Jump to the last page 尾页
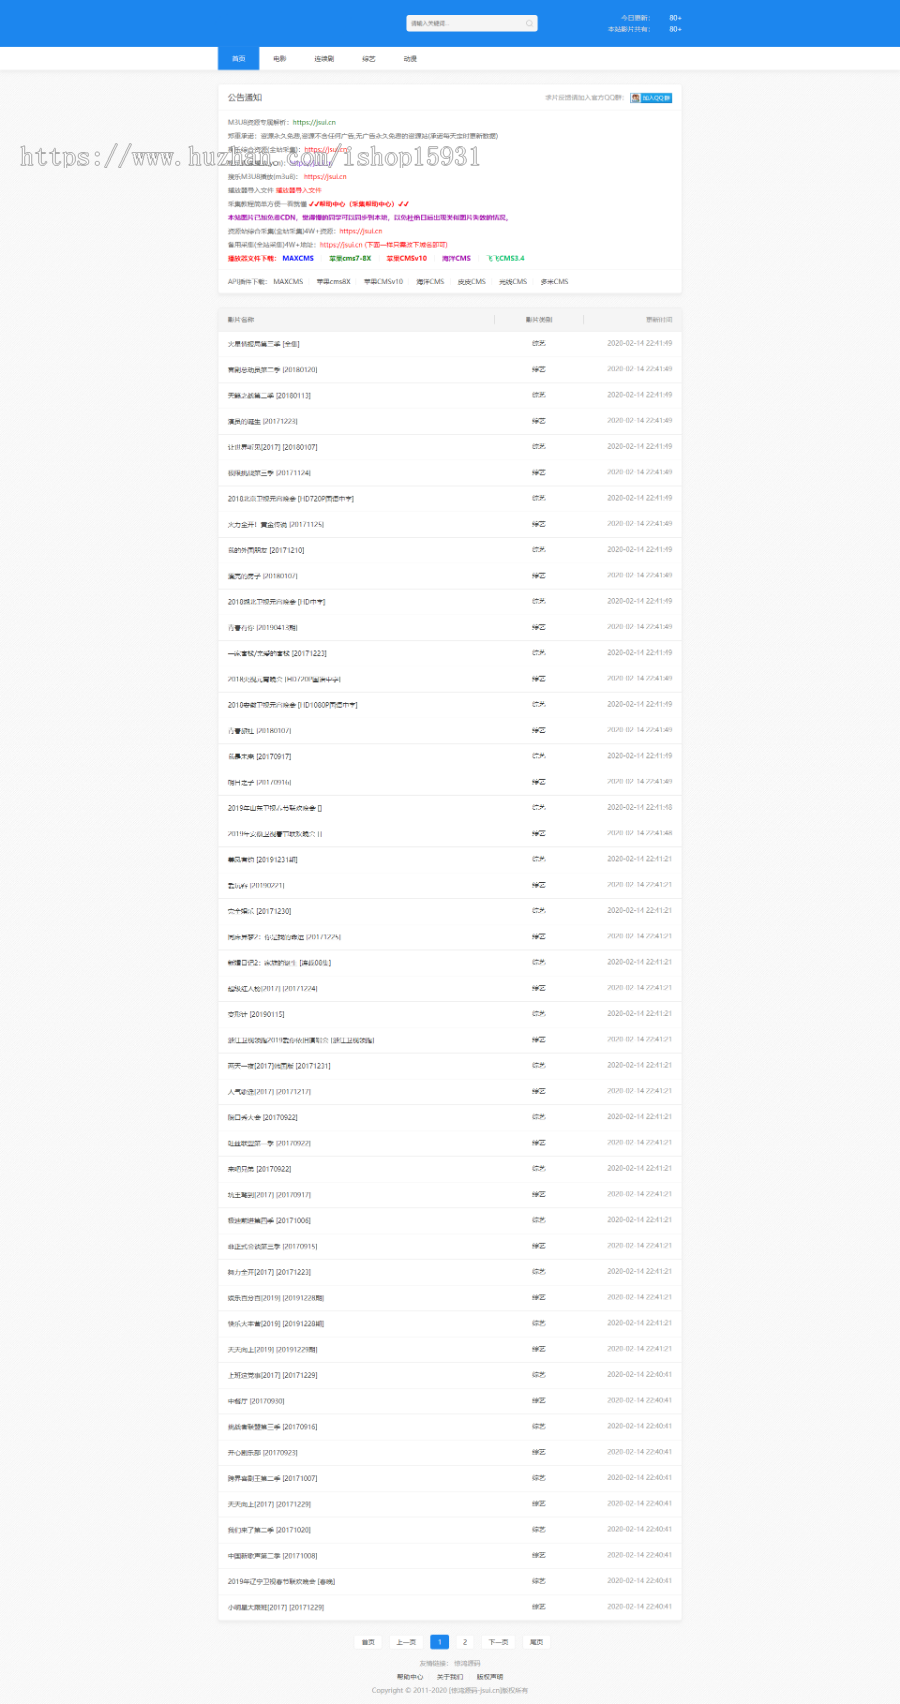Viewport: 900px width, 1704px height. (x=537, y=1642)
